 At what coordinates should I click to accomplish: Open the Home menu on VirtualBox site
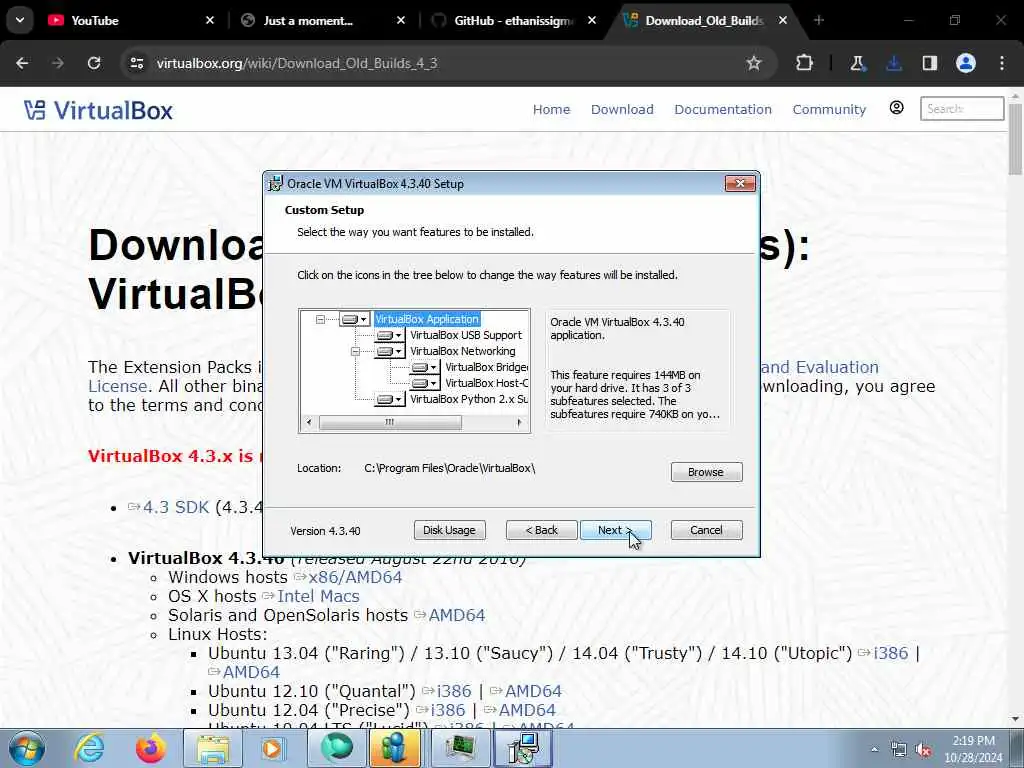coord(551,110)
